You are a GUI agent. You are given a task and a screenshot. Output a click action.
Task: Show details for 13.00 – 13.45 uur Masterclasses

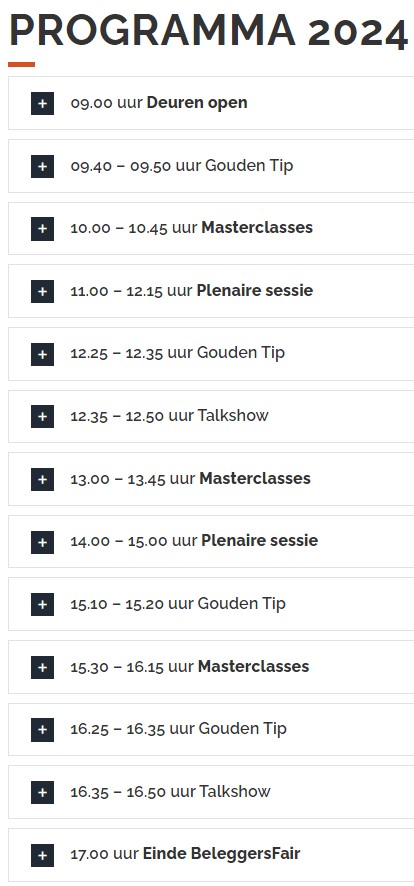point(211,479)
